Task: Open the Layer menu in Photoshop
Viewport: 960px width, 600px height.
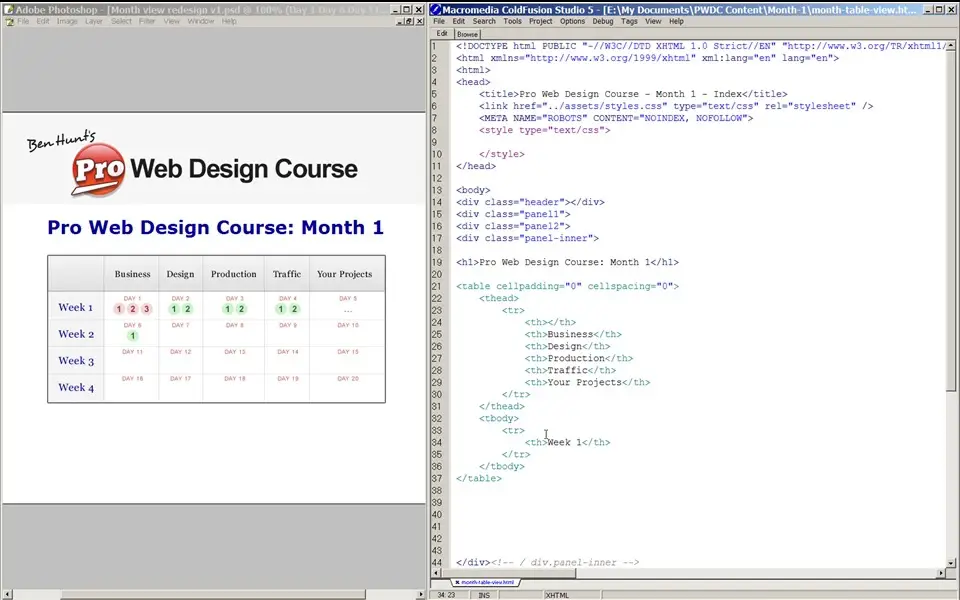Action: 94,21
